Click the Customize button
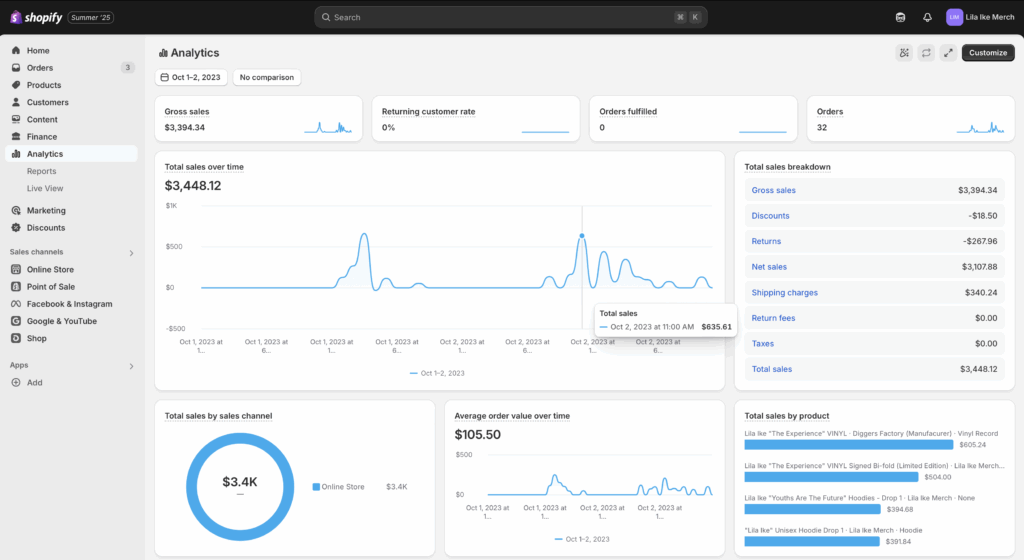Viewport: 1024px width, 560px height. tap(987, 53)
